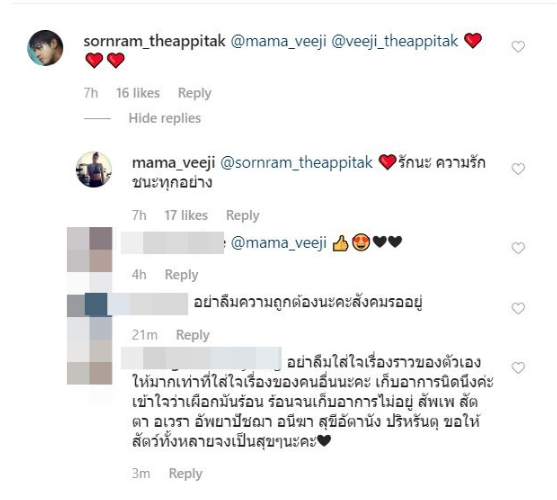This screenshot has width=557, height=500.
Task: Open @mama_veeji mention in first comment
Action: [278, 41]
